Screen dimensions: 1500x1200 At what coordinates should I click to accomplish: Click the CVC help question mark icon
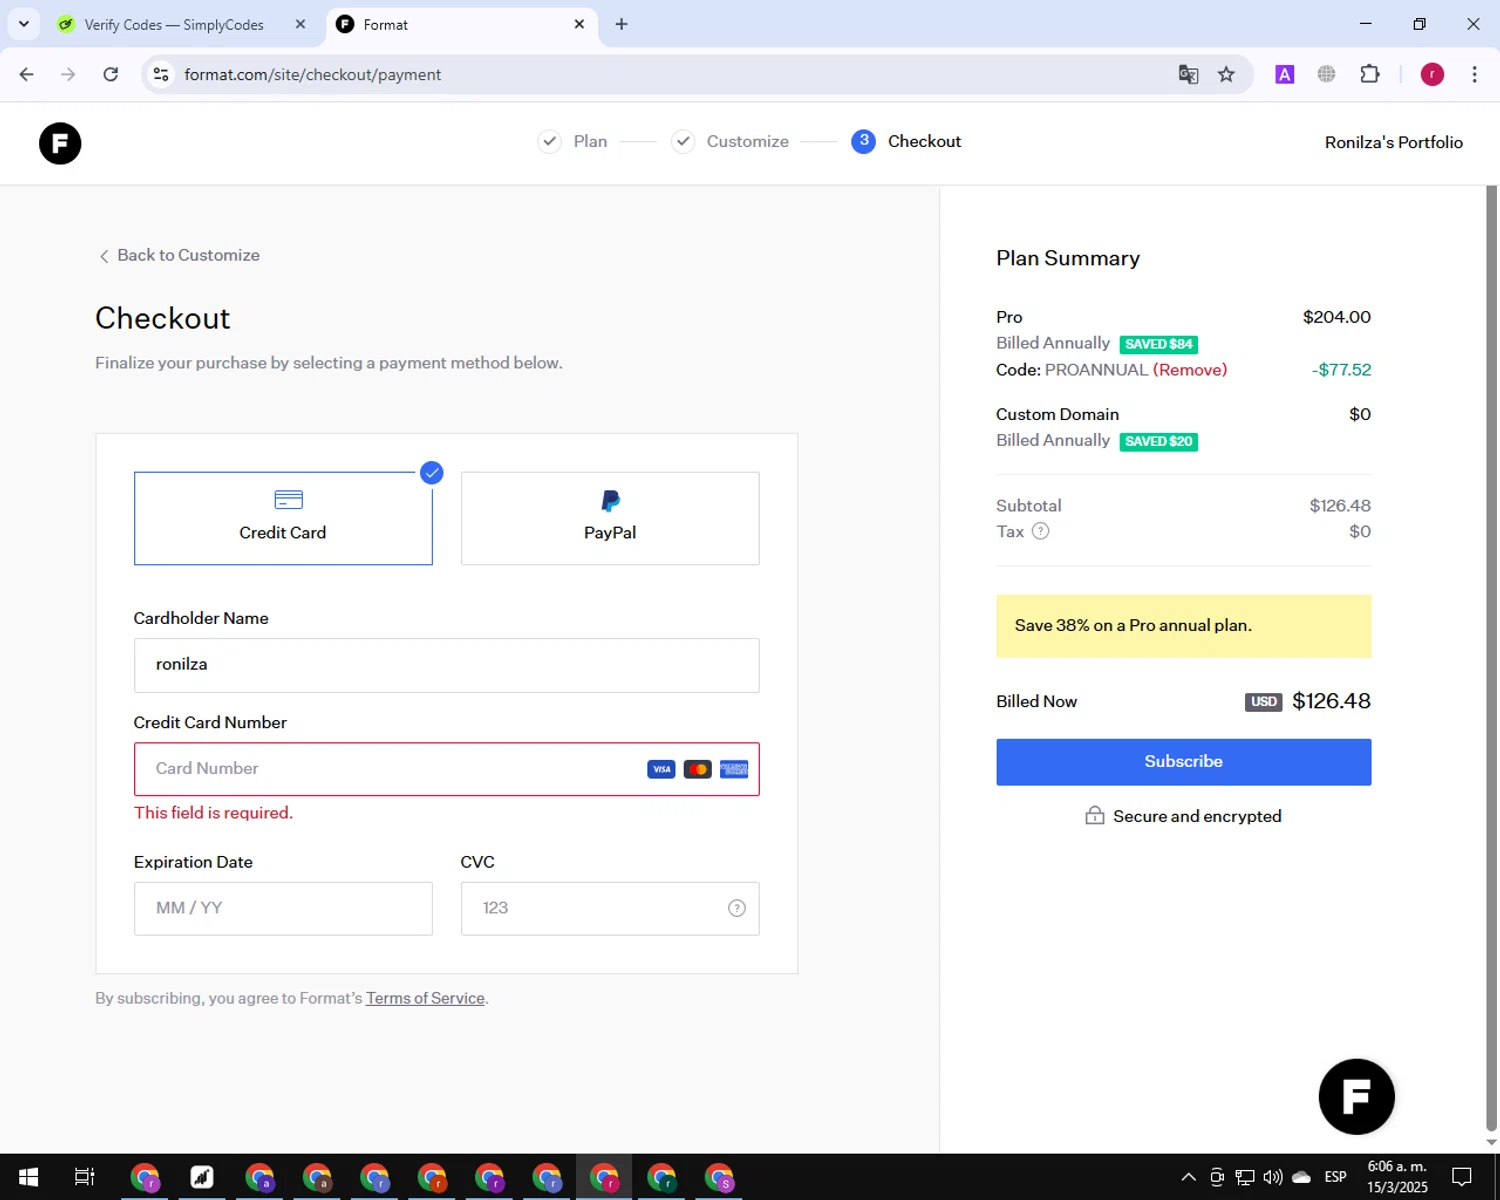(737, 908)
